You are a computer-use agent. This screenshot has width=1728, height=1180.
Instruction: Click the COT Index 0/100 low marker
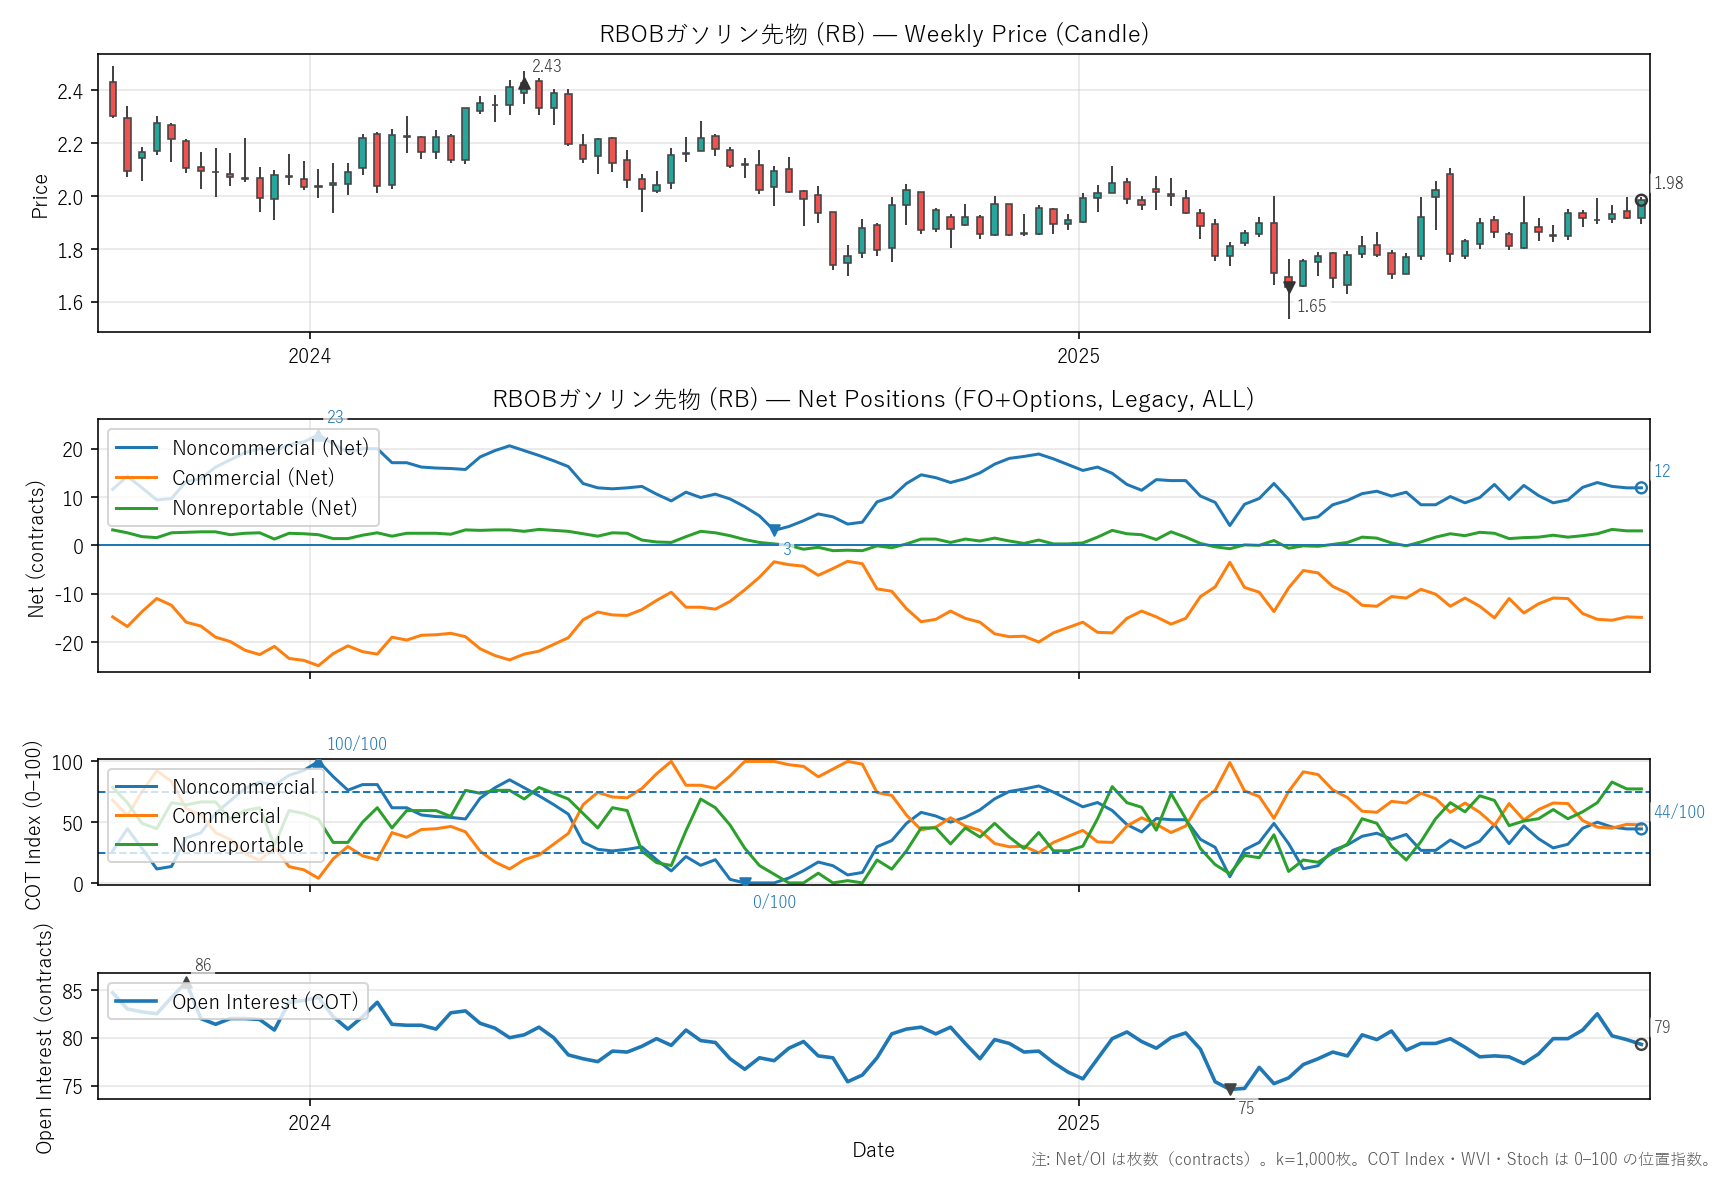tap(745, 882)
